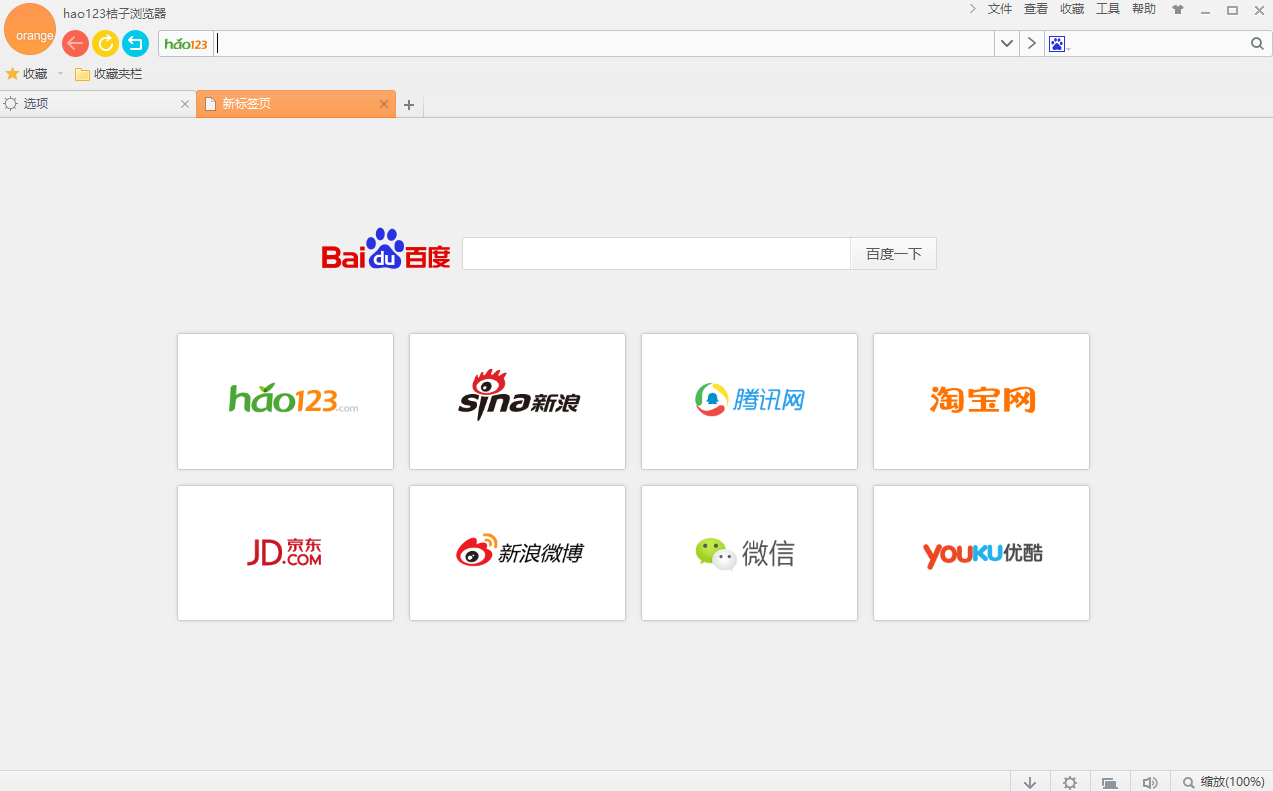Click the download arrow in status bar

tap(1030, 782)
